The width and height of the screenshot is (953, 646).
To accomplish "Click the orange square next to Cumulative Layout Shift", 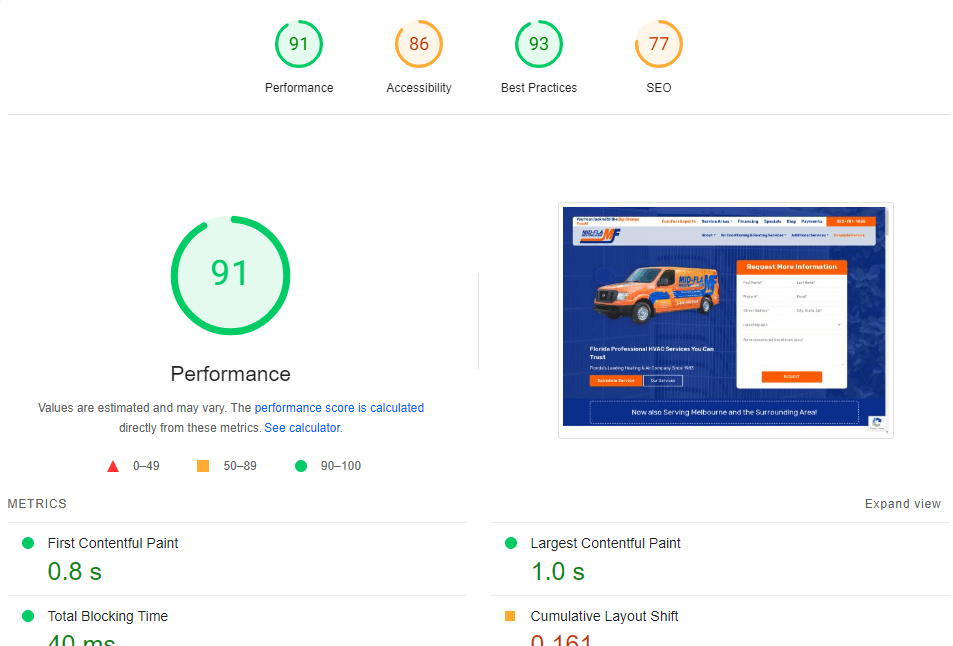I will click(x=510, y=616).
